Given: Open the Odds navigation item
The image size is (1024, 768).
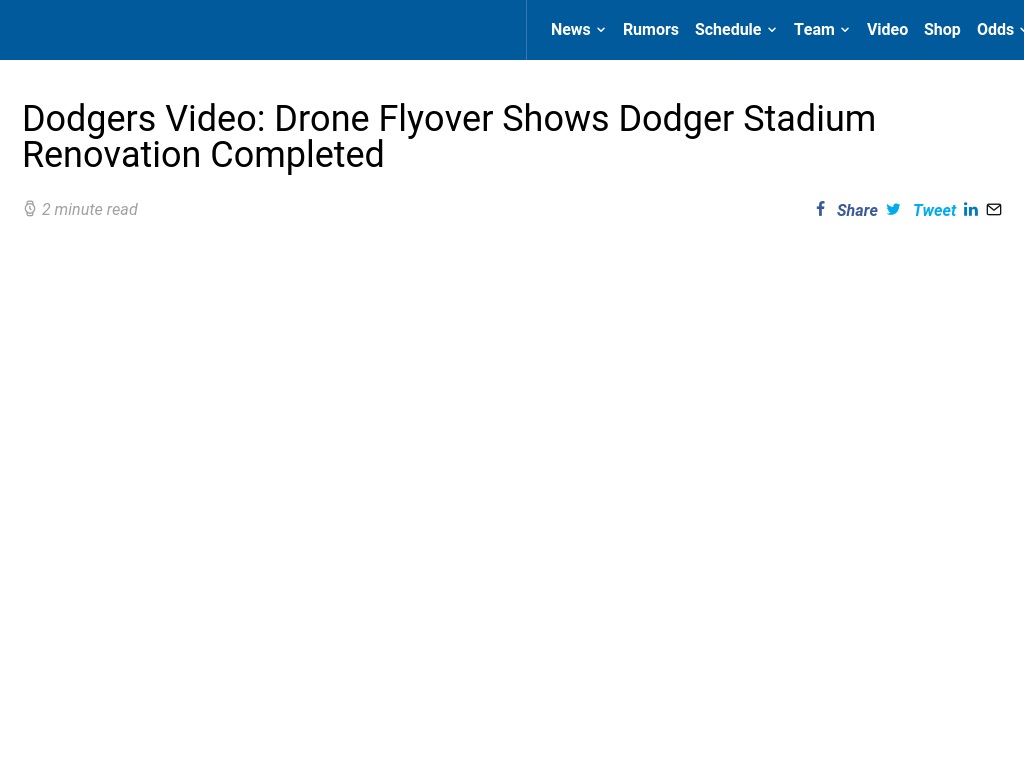Looking at the screenshot, I should pos(995,29).
